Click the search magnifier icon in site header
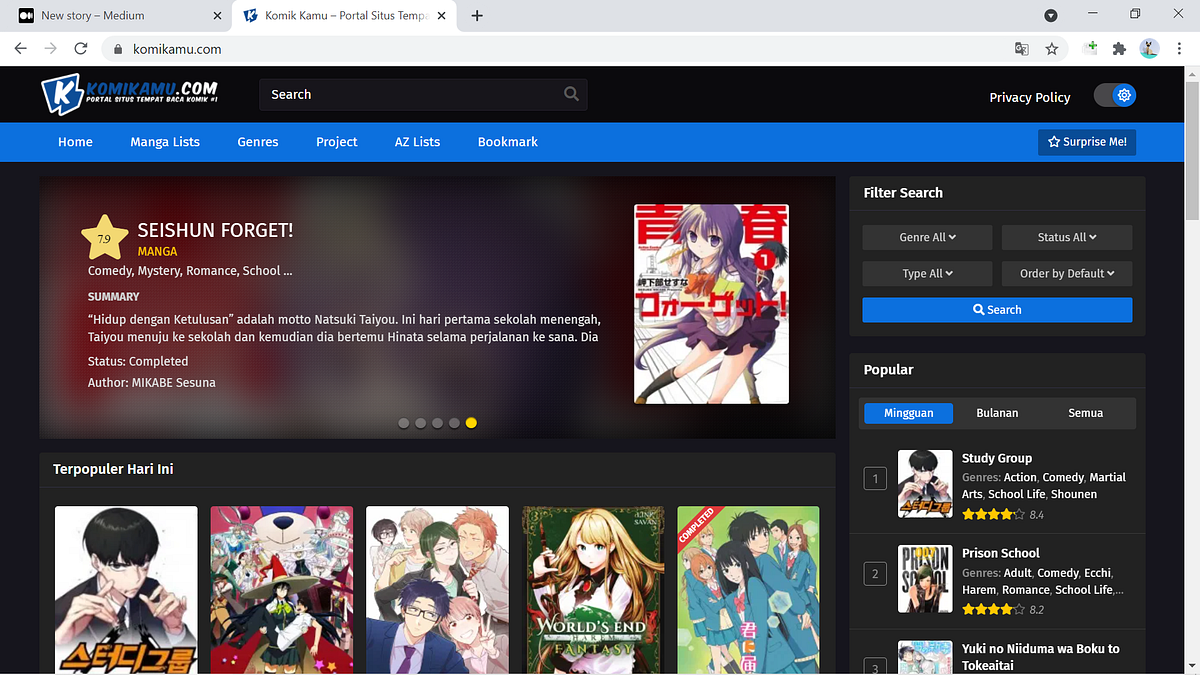The width and height of the screenshot is (1200, 675). 571,94
